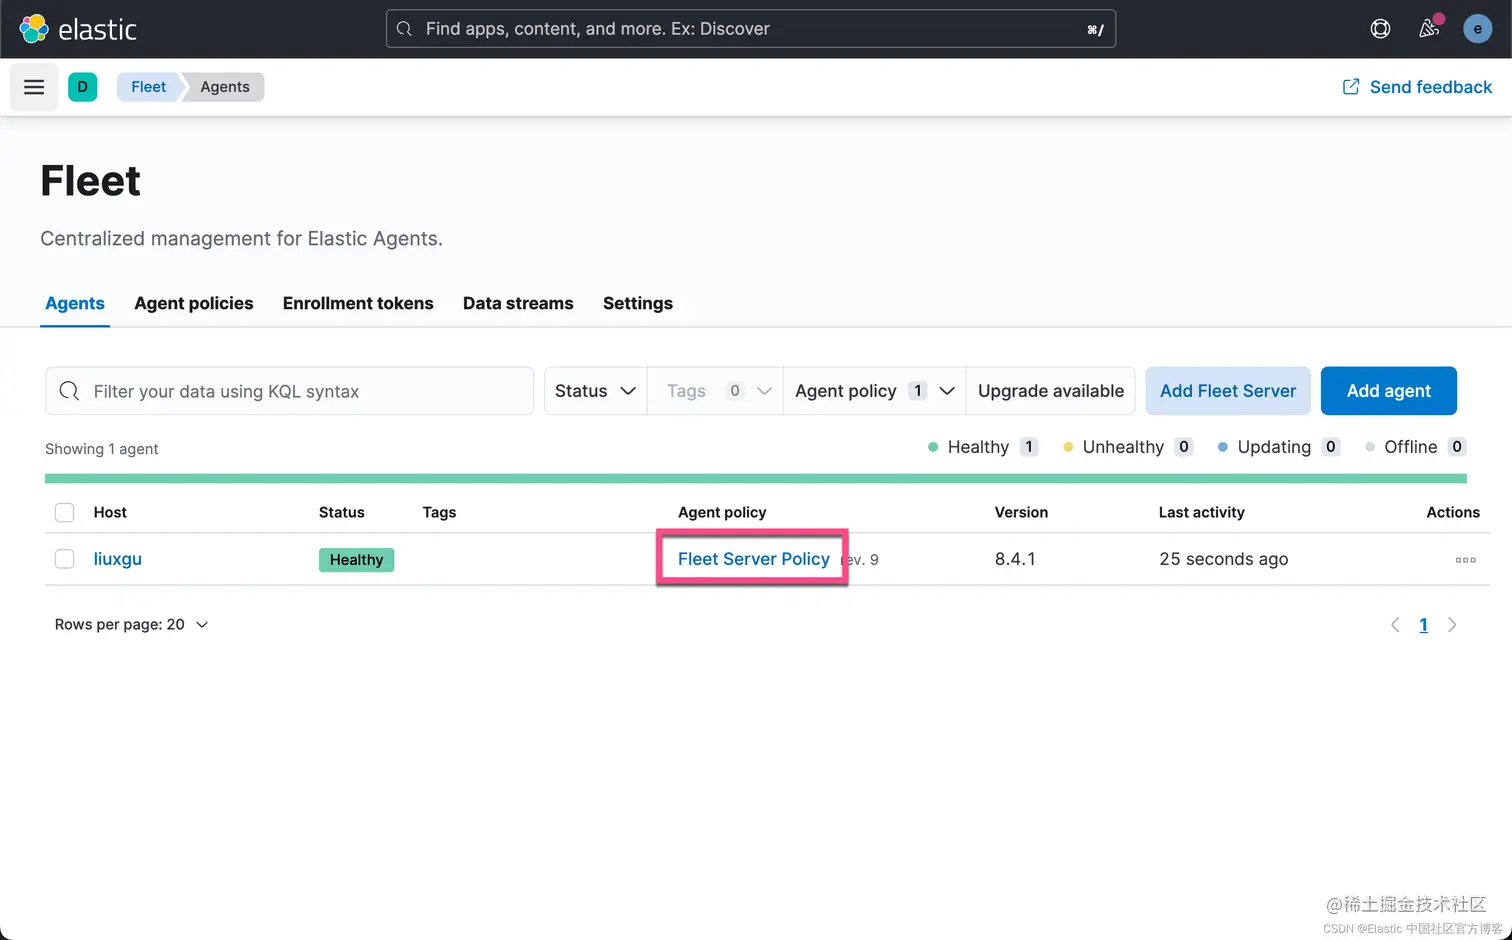The width and height of the screenshot is (1512, 940).
Task: Open the Status filter dropdown
Action: point(595,391)
